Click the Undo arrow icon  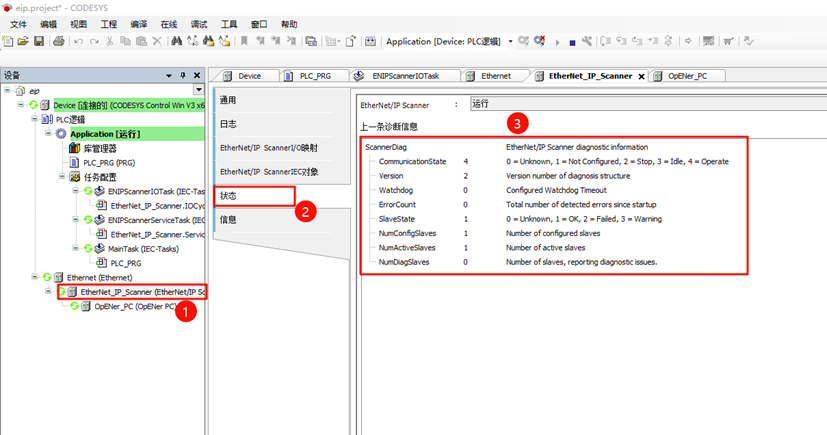tap(79, 41)
